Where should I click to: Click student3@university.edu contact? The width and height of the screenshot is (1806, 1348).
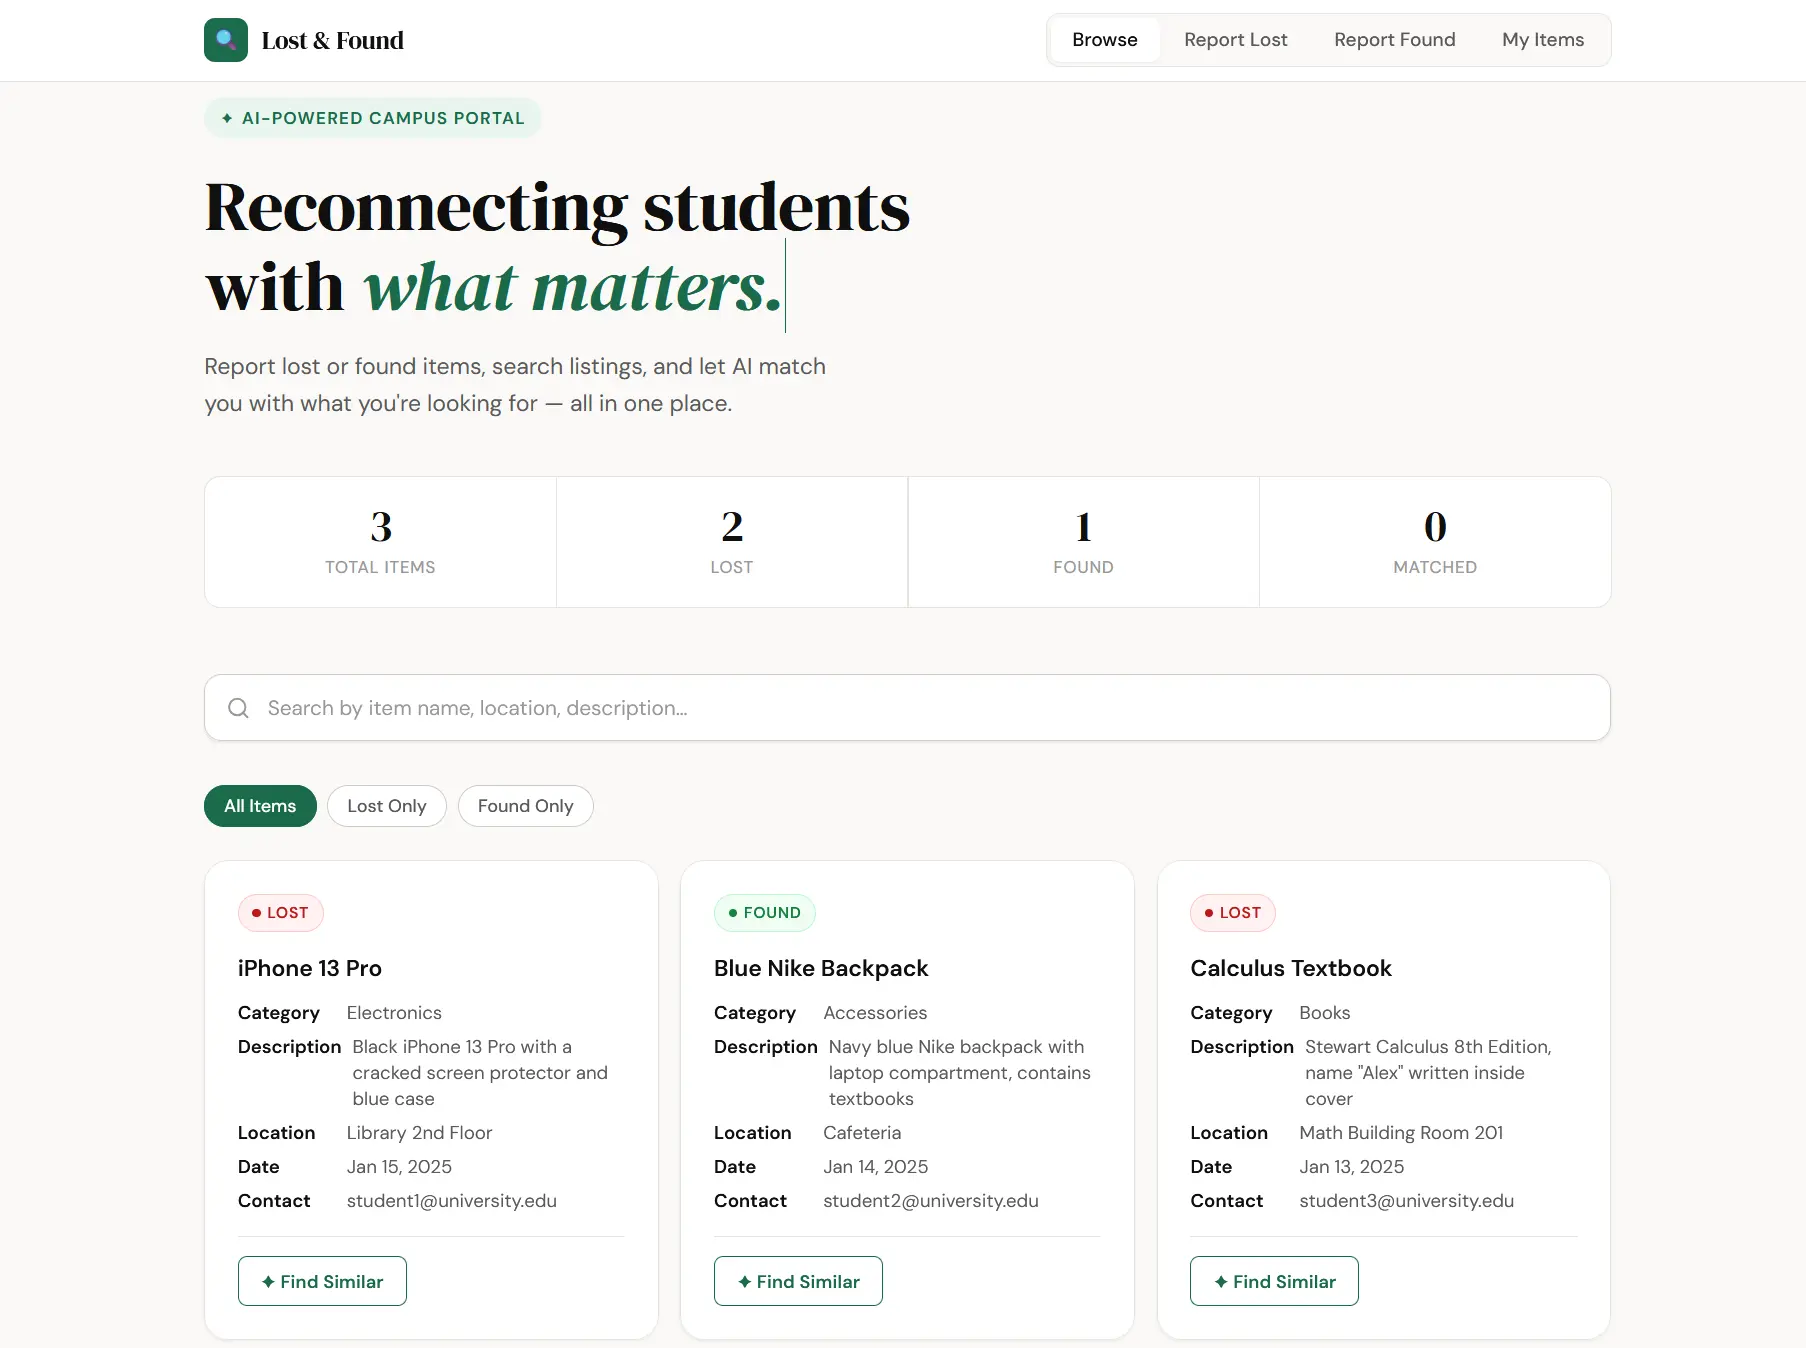pos(1407,1201)
